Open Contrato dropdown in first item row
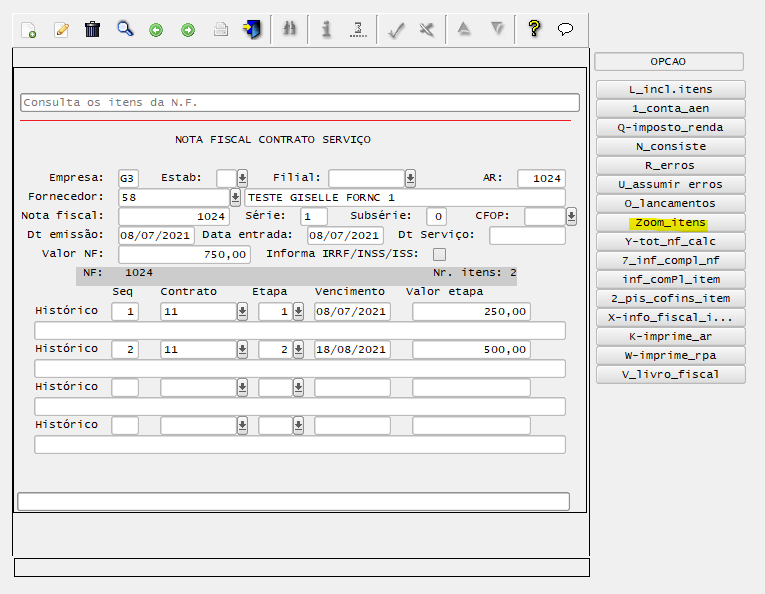 (x=242, y=312)
